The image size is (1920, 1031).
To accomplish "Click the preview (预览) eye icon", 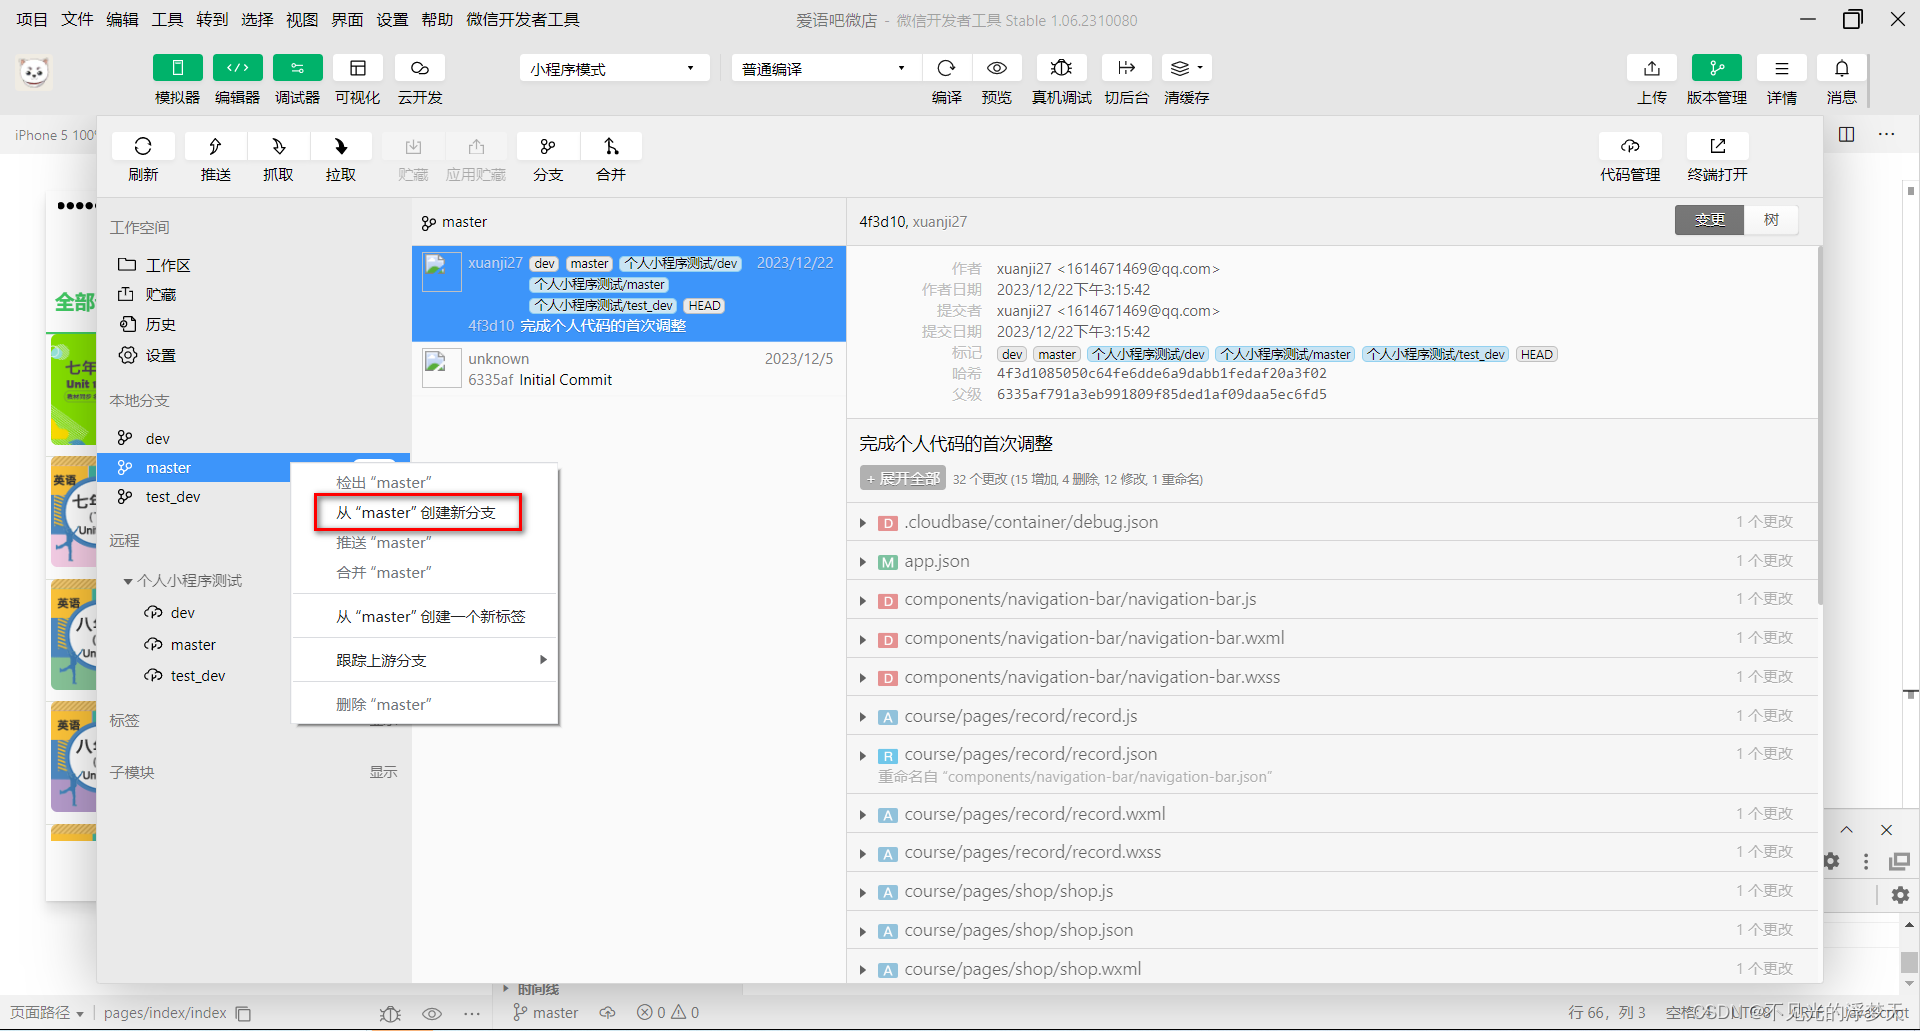I will pyautogui.click(x=997, y=68).
